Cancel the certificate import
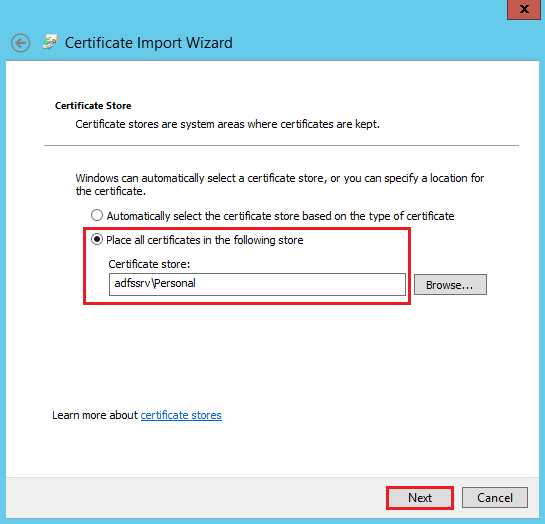Image resolution: width=545 pixels, height=524 pixels. [x=495, y=498]
